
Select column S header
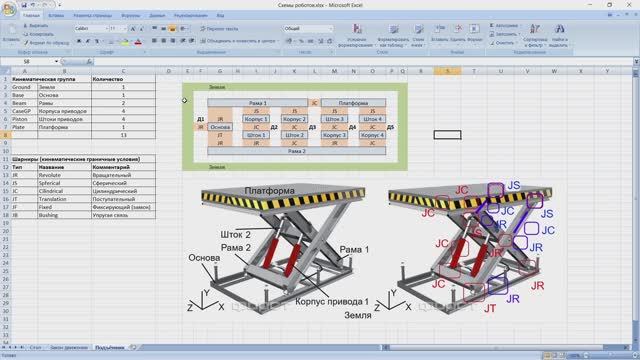pos(447,71)
